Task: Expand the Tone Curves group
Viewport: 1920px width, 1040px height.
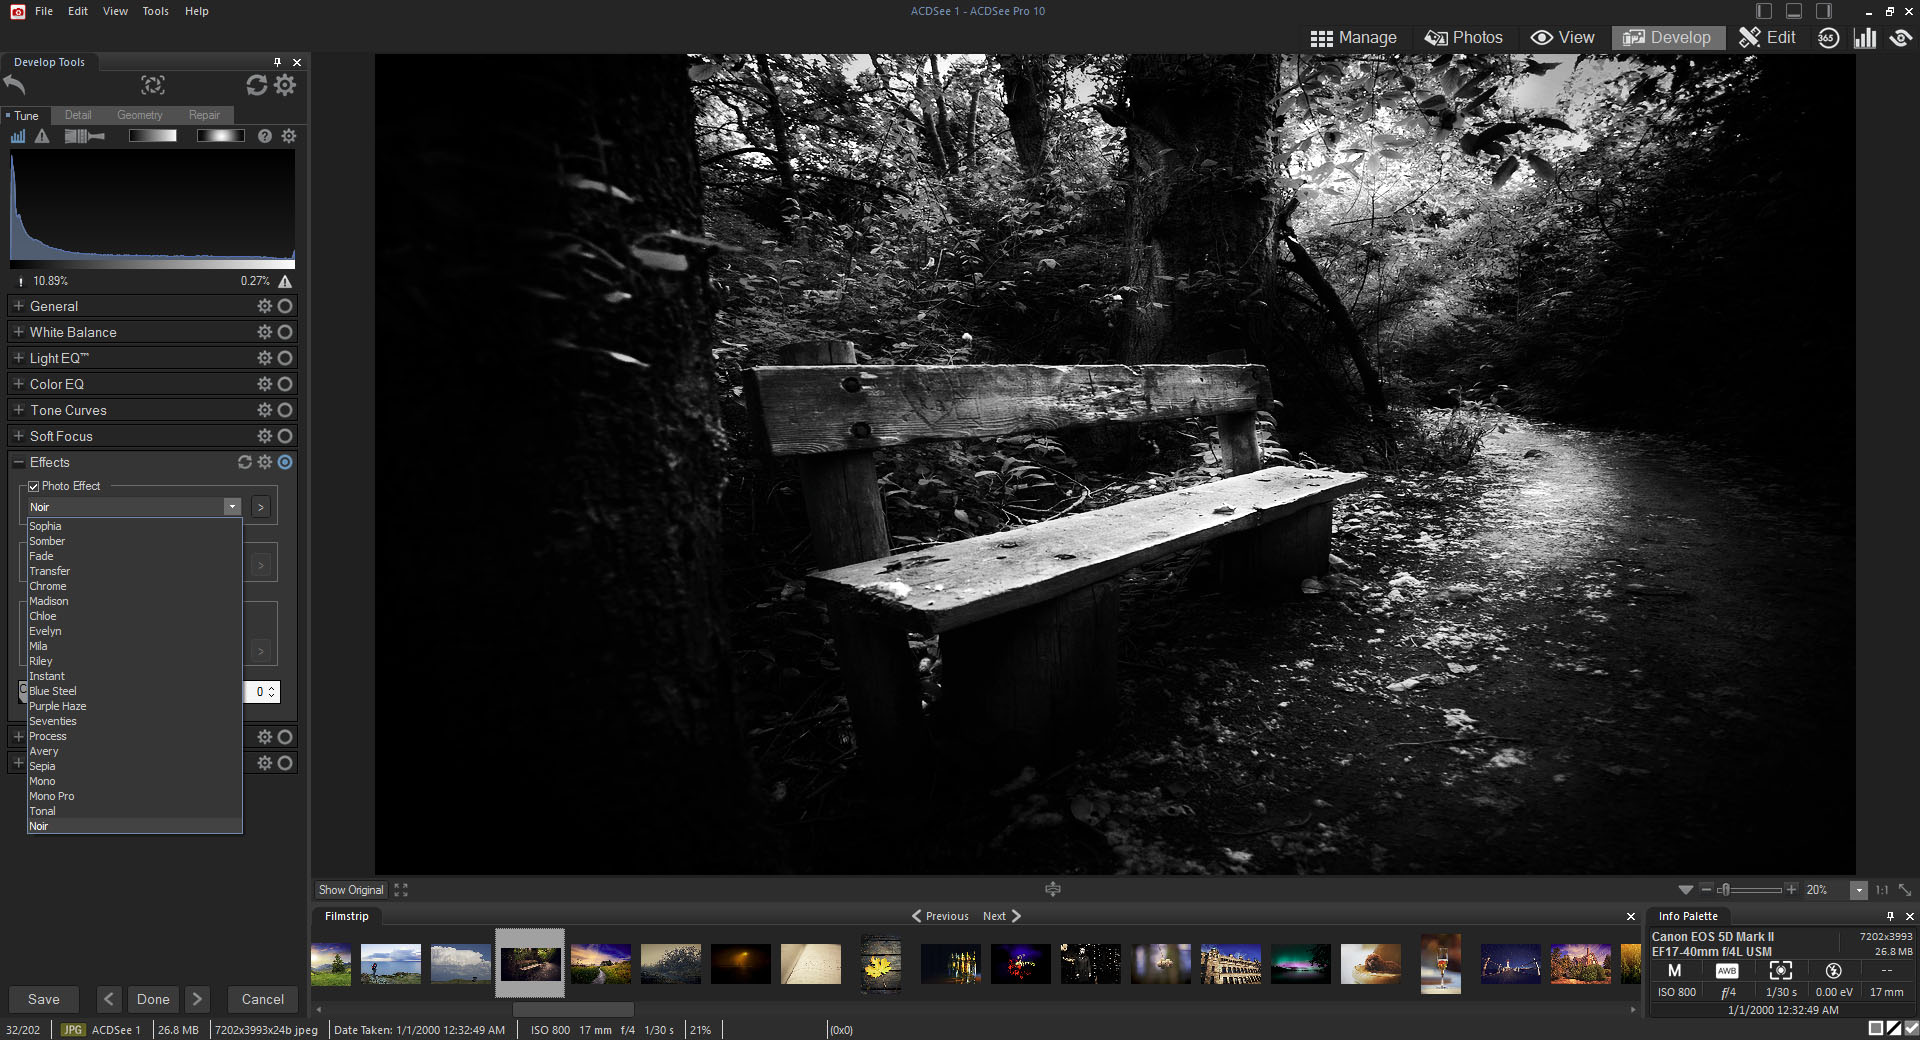Action: coord(18,410)
